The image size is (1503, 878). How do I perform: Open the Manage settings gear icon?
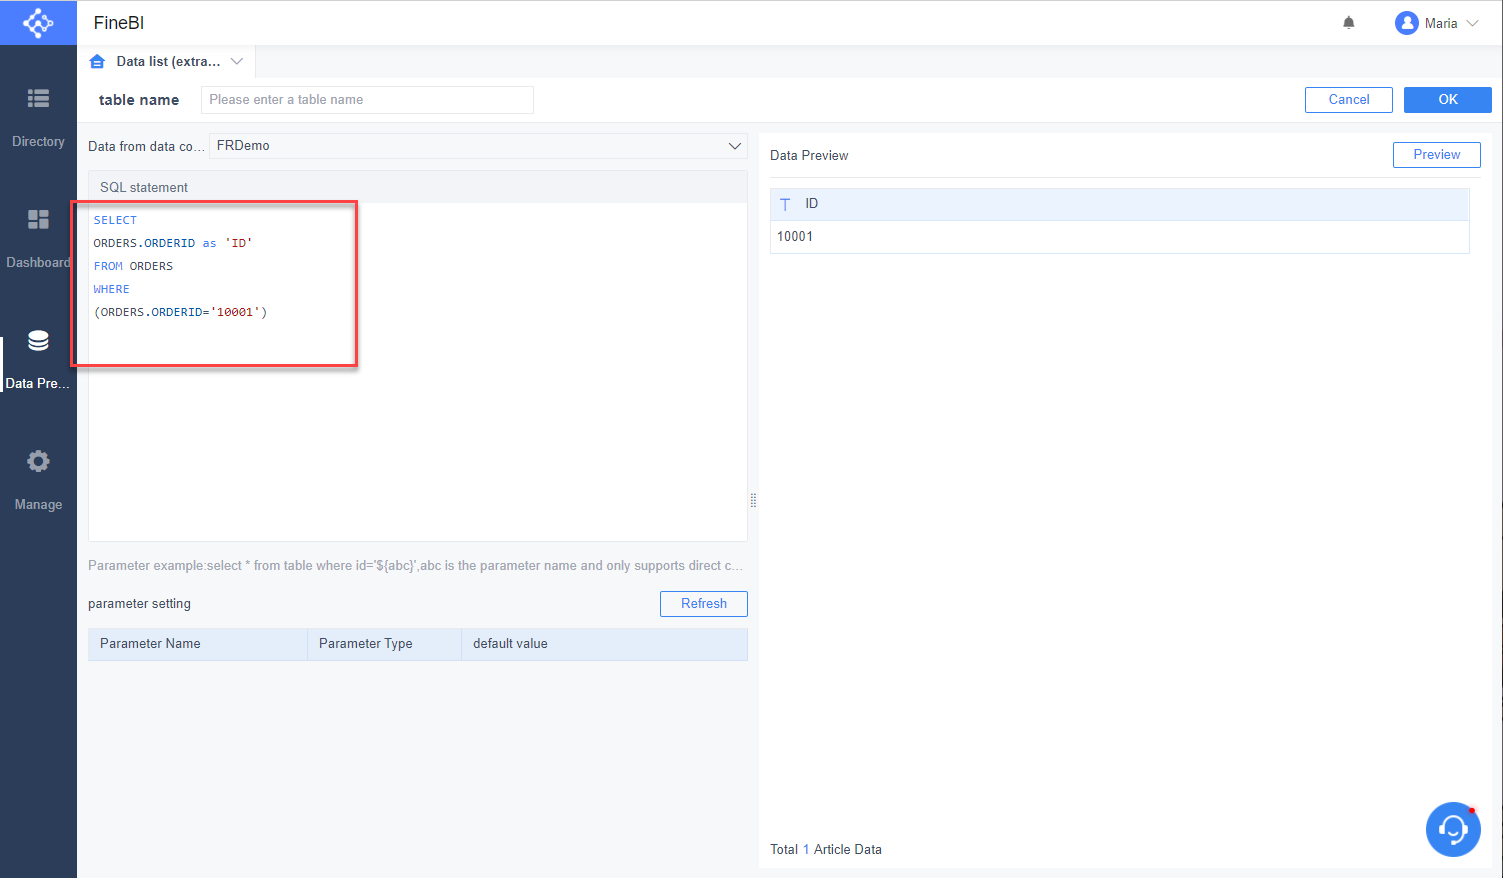38,461
